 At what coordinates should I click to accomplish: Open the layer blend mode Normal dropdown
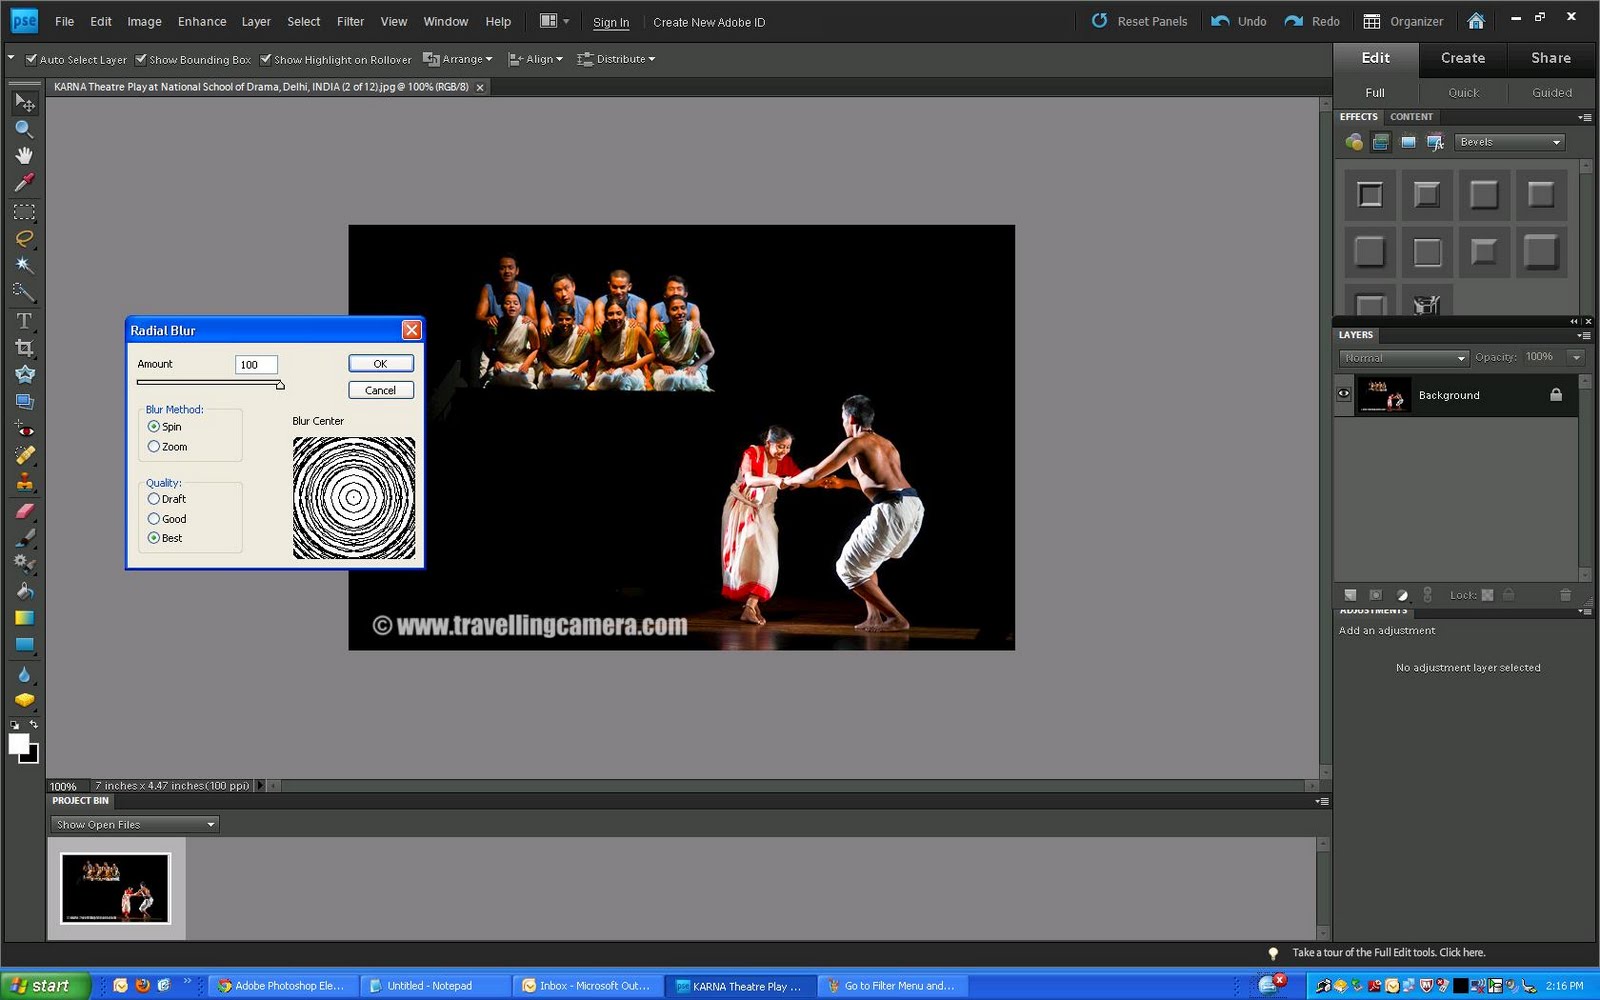point(1404,358)
